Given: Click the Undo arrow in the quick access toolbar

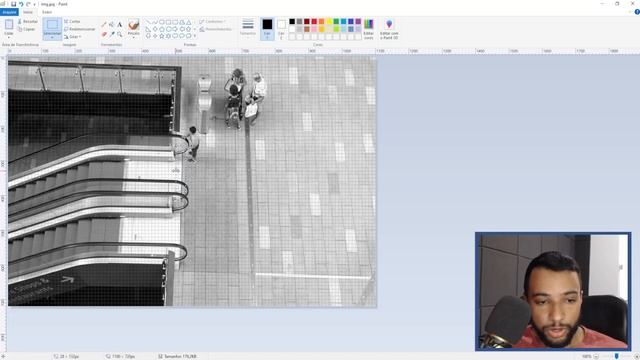Looking at the screenshot, I should click(x=21, y=4).
